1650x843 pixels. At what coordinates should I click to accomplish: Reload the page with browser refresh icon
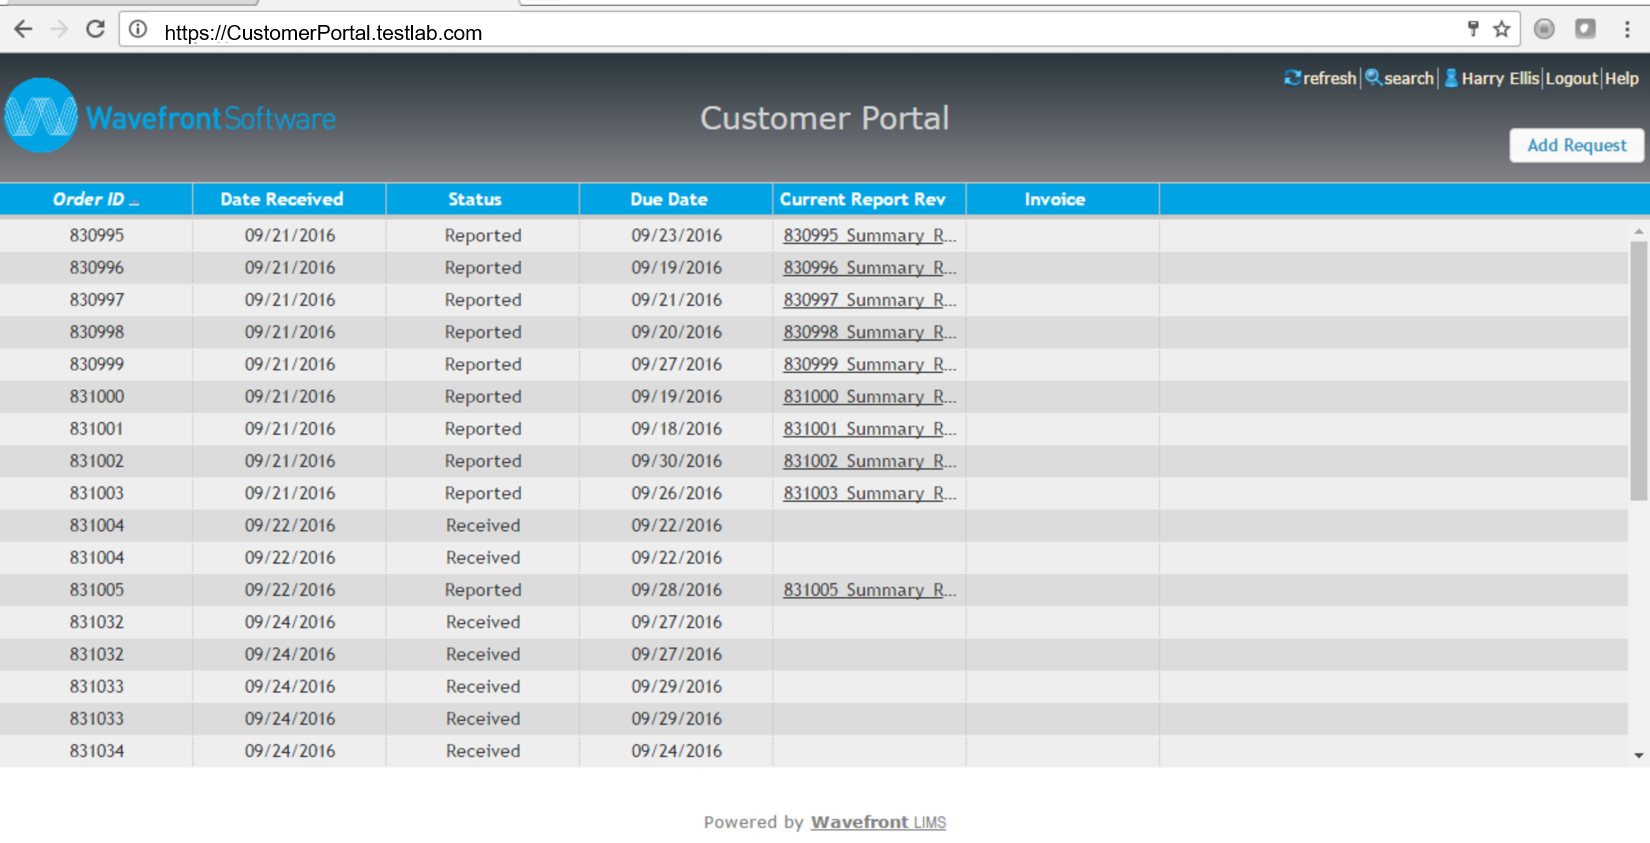95,29
